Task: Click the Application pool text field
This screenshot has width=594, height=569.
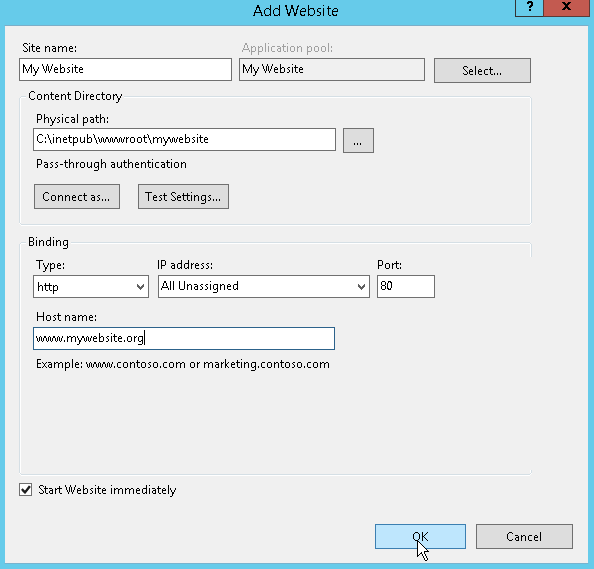Action: [x=332, y=69]
